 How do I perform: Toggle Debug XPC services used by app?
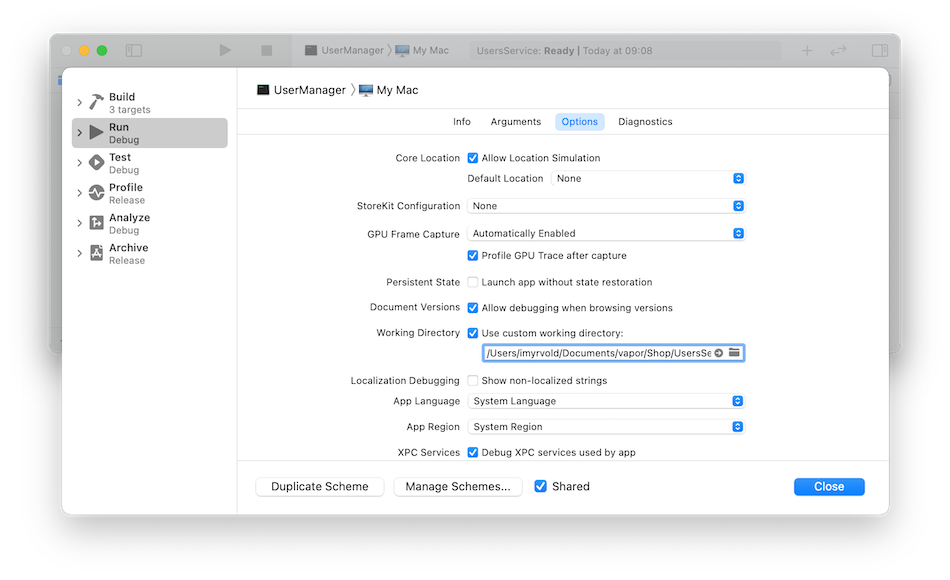(473, 452)
